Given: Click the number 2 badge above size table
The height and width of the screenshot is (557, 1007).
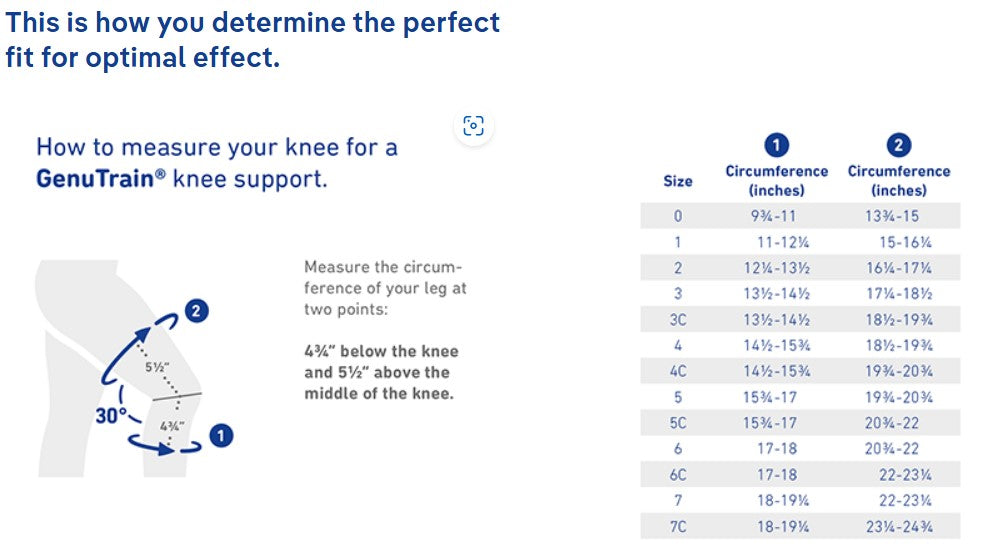Looking at the screenshot, I should tap(898, 145).
